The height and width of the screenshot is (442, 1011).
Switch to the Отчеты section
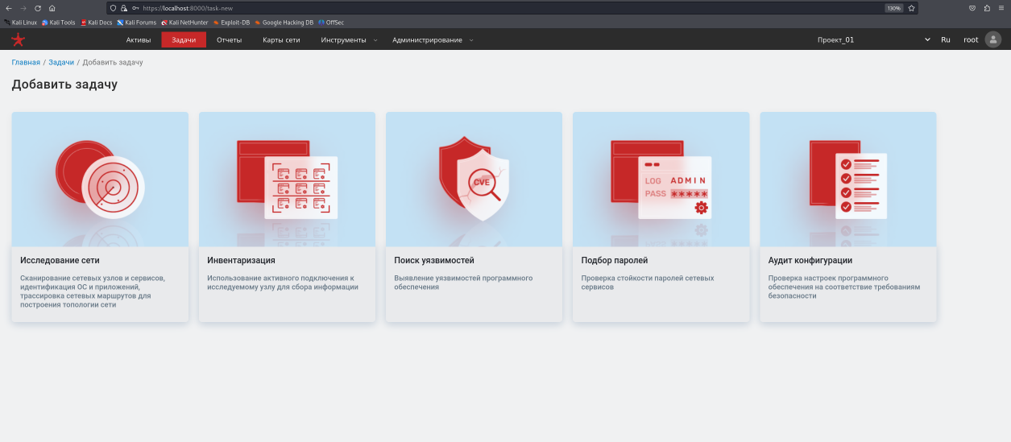[x=229, y=40]
